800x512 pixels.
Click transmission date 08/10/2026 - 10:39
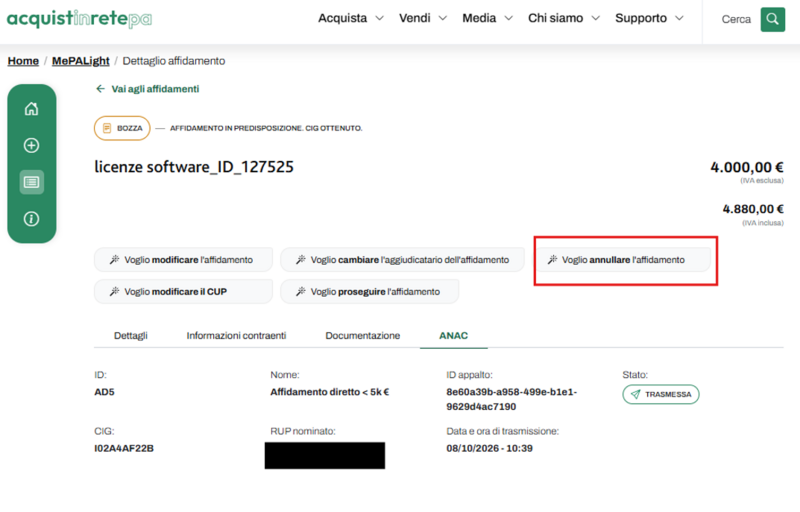click(x=489, y=448)
